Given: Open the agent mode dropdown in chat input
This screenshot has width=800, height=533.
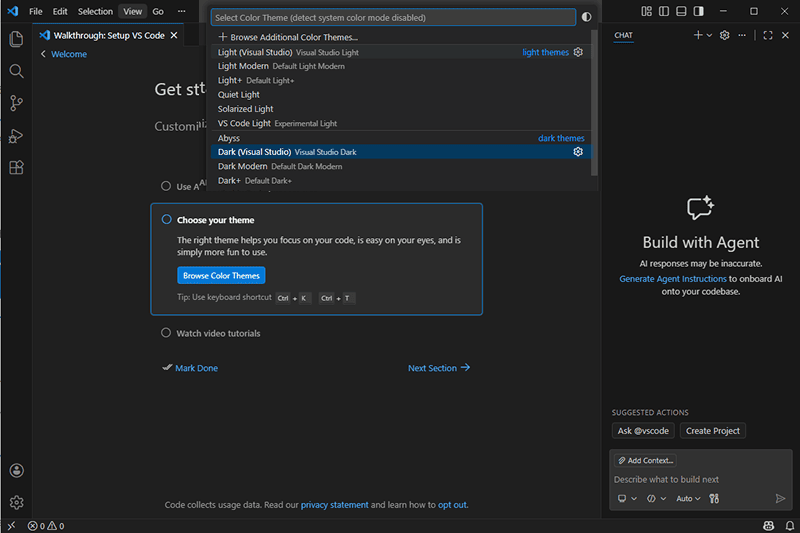Looking at the screenshot, I should [x=657, y=498].
